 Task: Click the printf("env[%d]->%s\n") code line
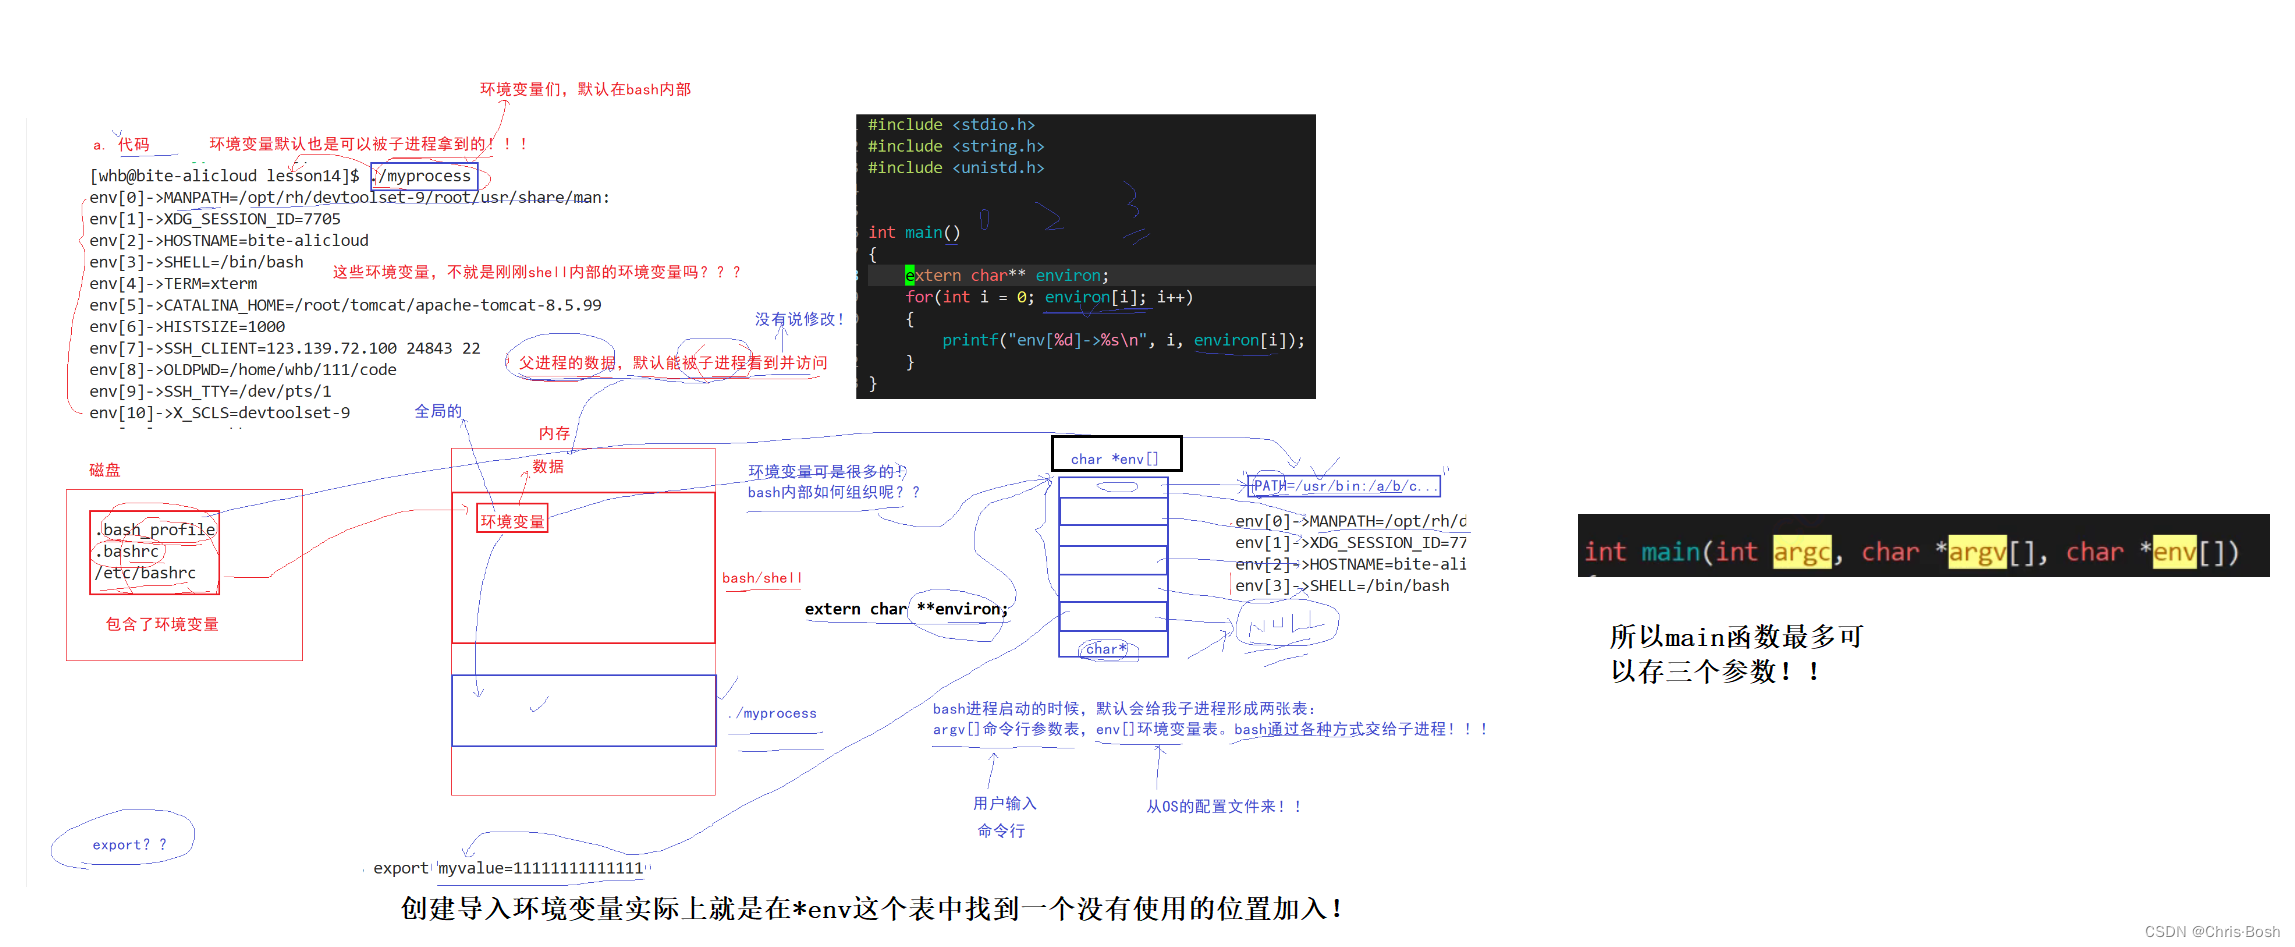(x=1123, y=341)
